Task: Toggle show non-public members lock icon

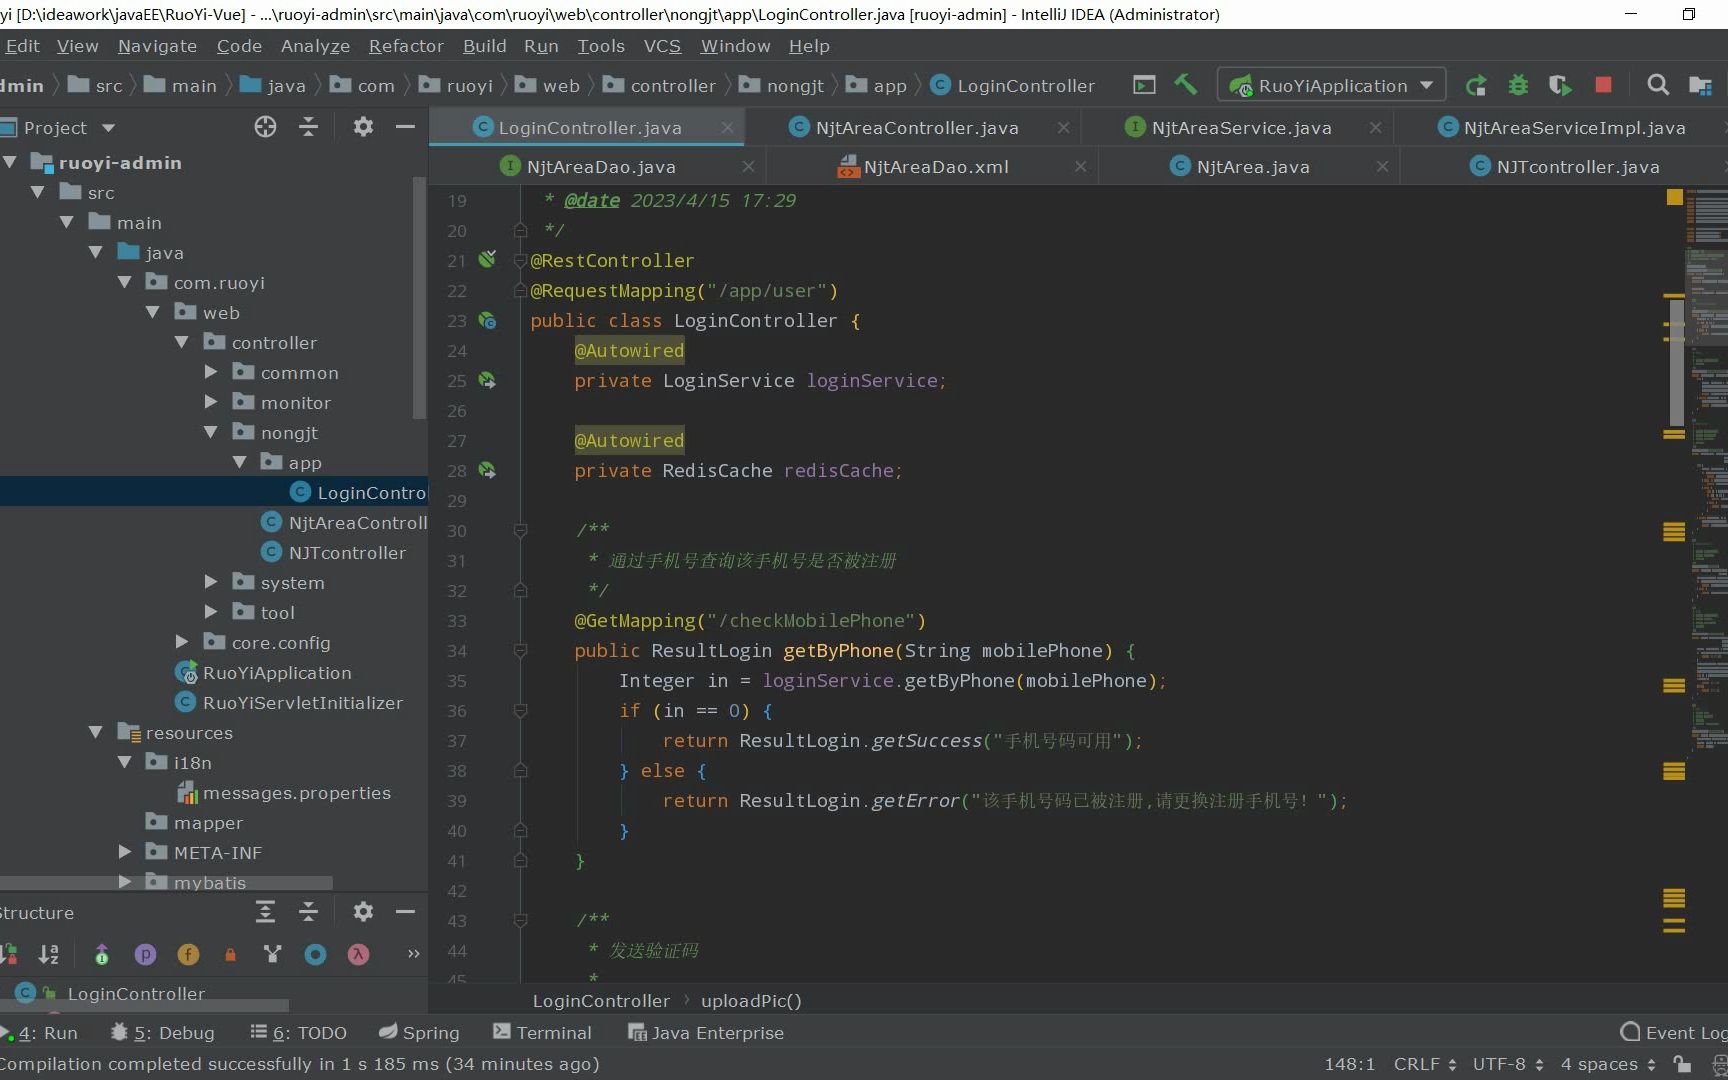Action: point(230,954)
